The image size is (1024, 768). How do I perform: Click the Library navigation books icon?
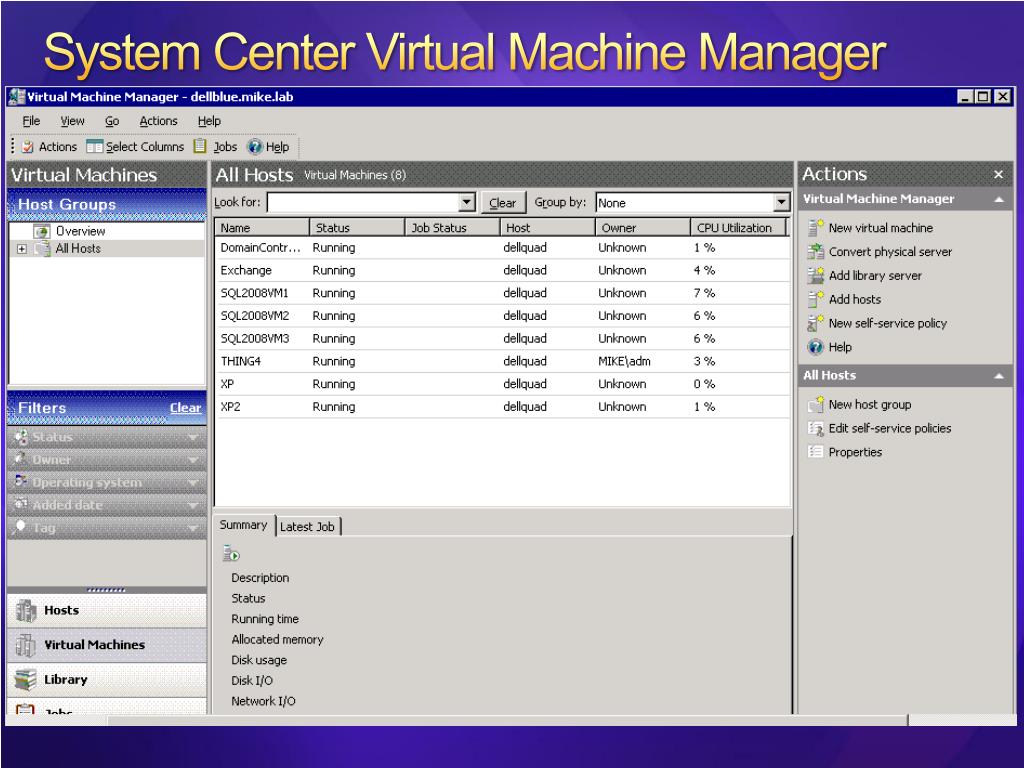pos(26,679)
